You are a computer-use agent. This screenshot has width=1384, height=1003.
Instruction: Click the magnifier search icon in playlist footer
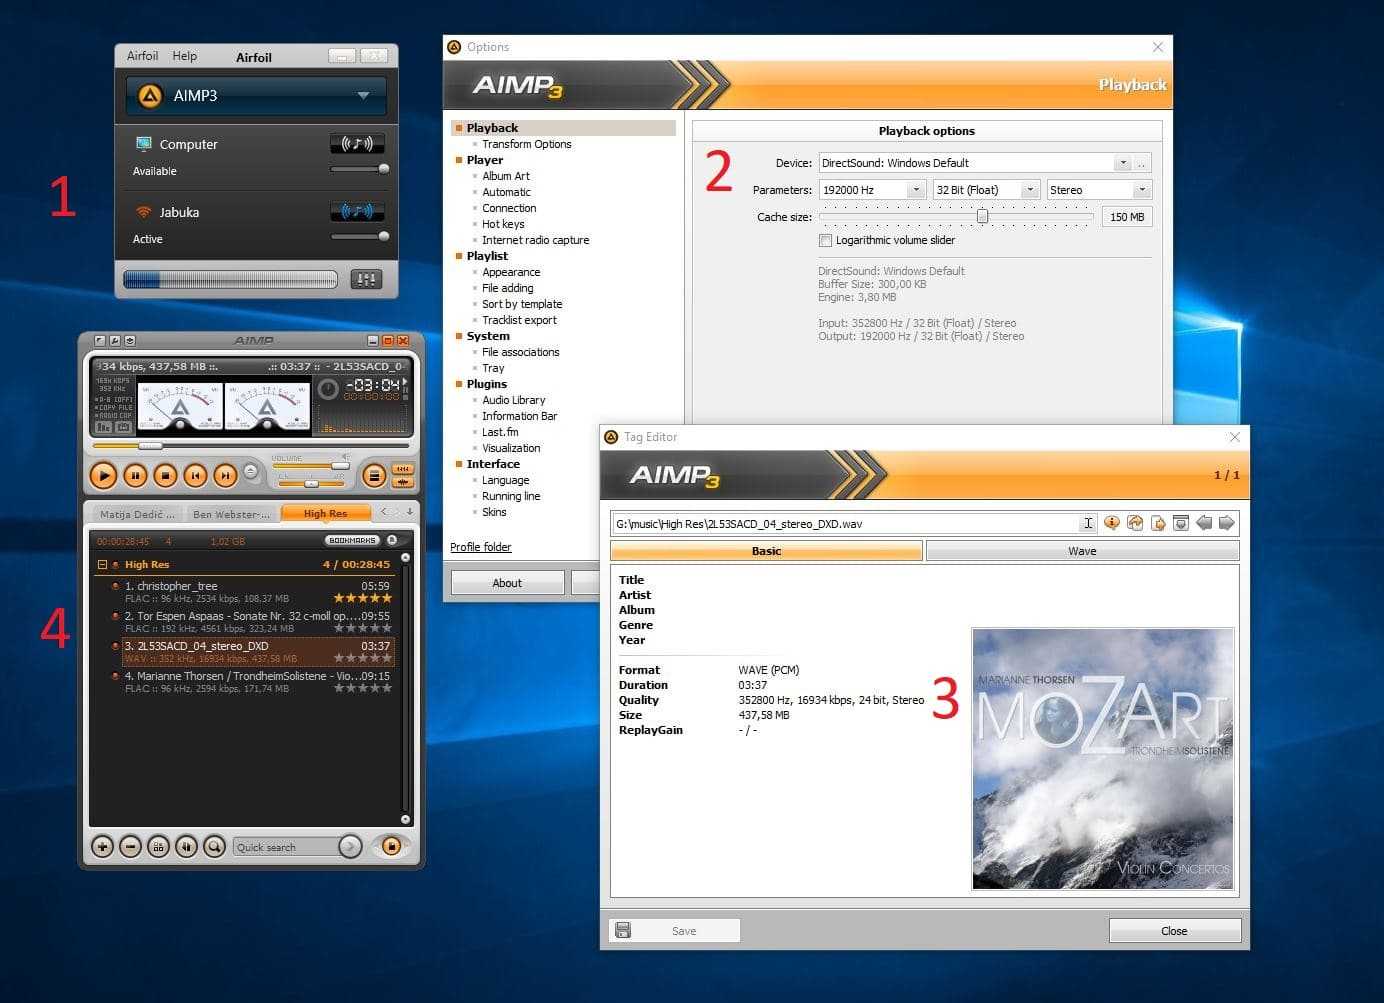point(214,846)
